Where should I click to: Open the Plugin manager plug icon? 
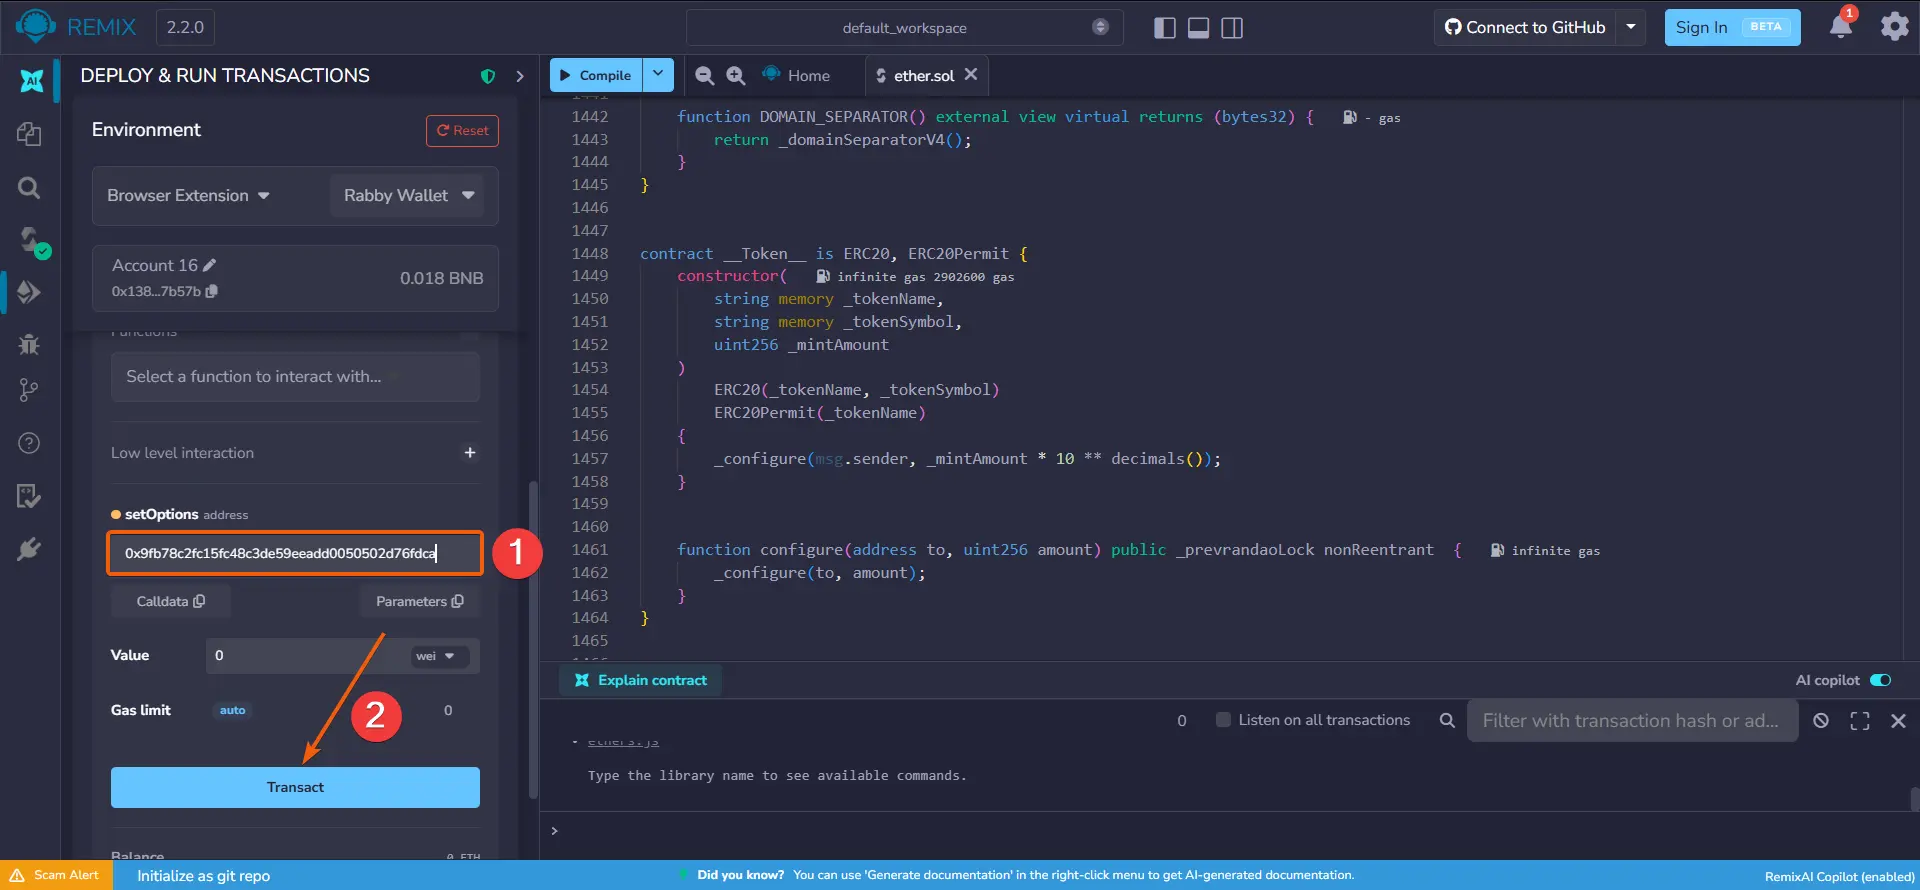pyautogui.click(x=29, y=549)
